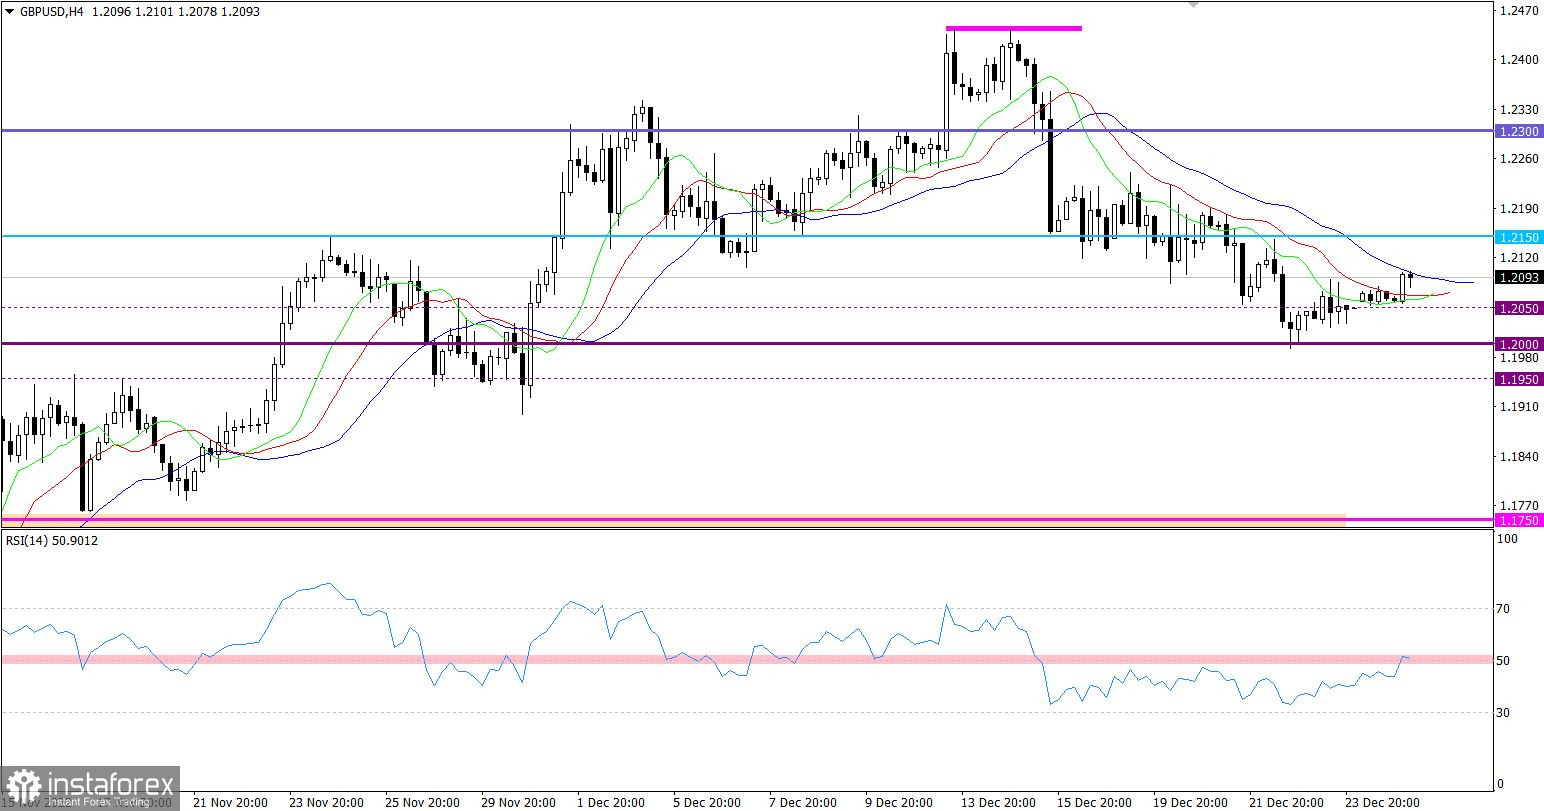Select the solid purple horizontal line at 1.2000
Viewport: 1544px width, 811px height.
point(747,343)
